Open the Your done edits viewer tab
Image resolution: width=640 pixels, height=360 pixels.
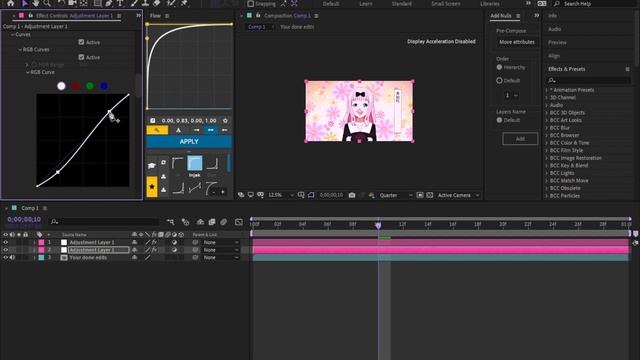[x=297, y=27]
